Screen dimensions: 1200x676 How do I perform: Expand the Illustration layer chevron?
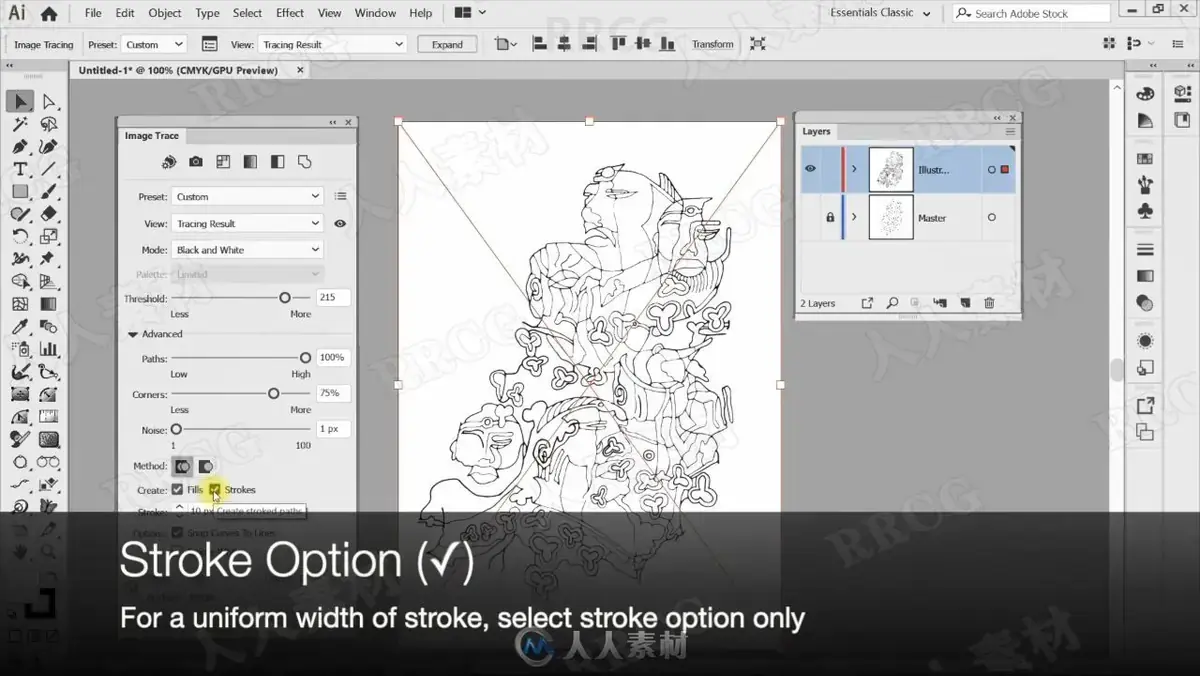(854, 169)
